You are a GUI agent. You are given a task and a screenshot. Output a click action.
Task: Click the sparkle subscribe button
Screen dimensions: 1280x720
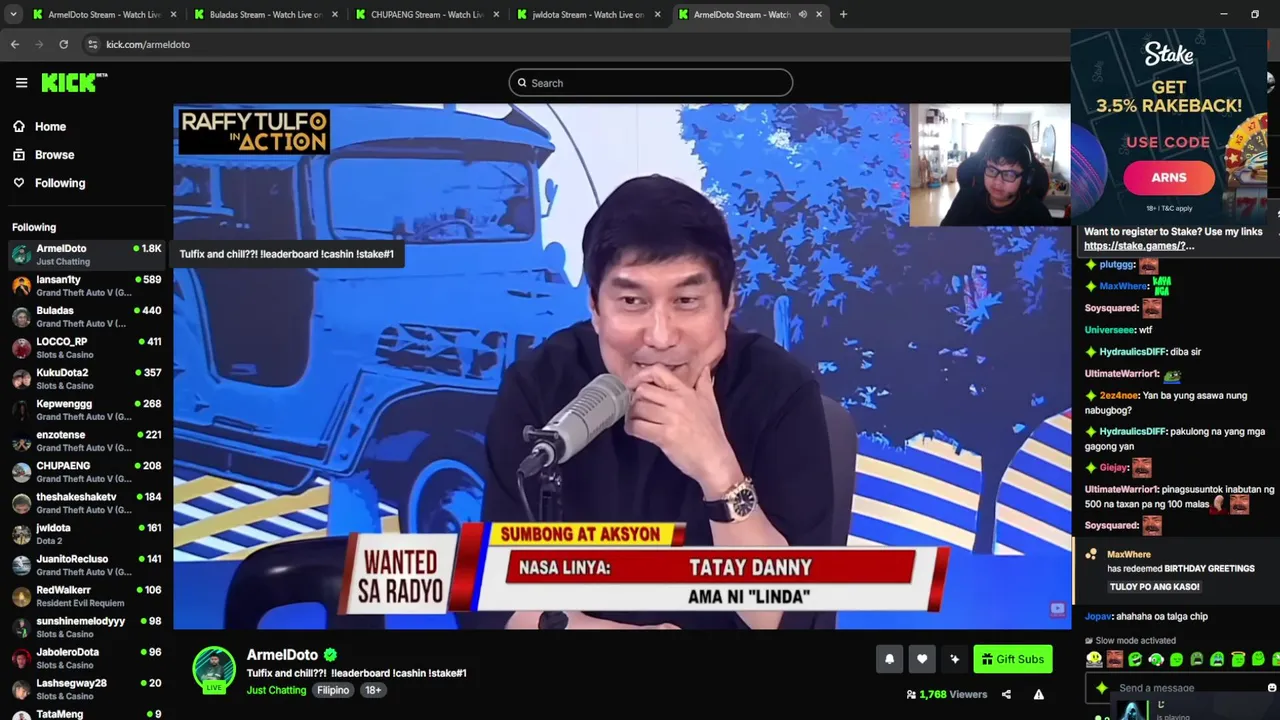[x=955, y=659]
